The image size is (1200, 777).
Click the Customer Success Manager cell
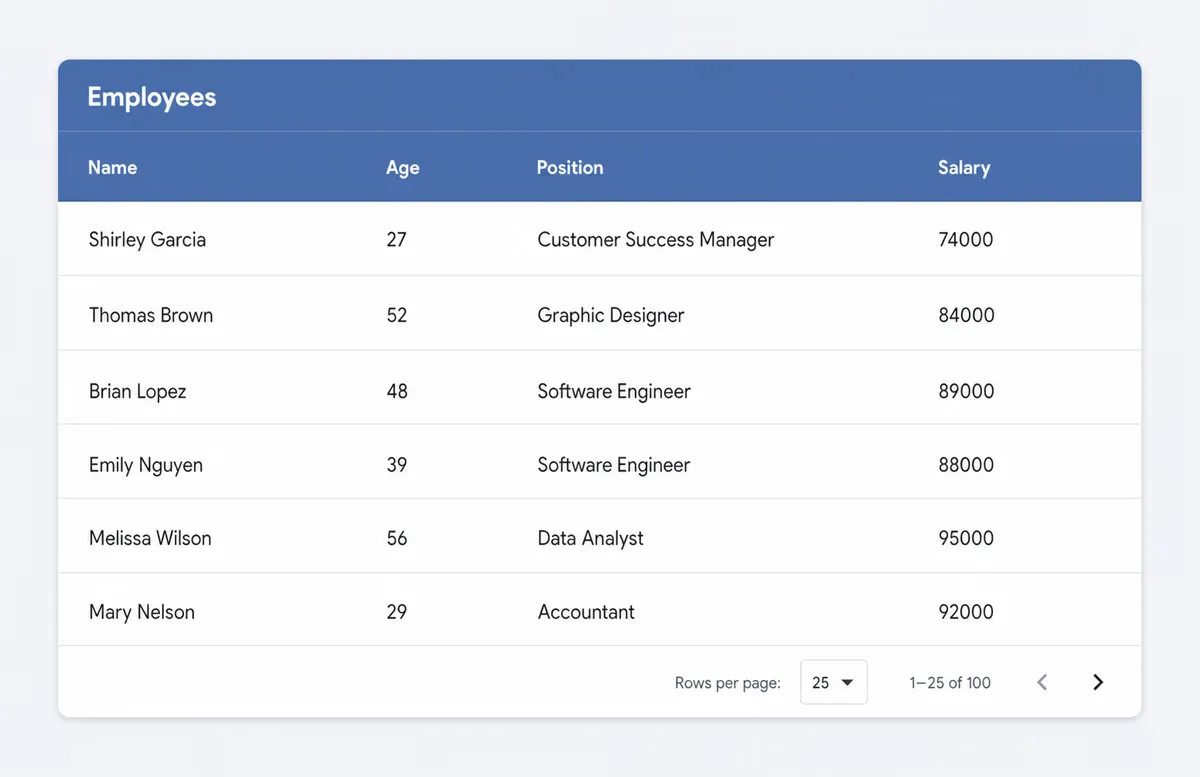(x=656, y=240)
